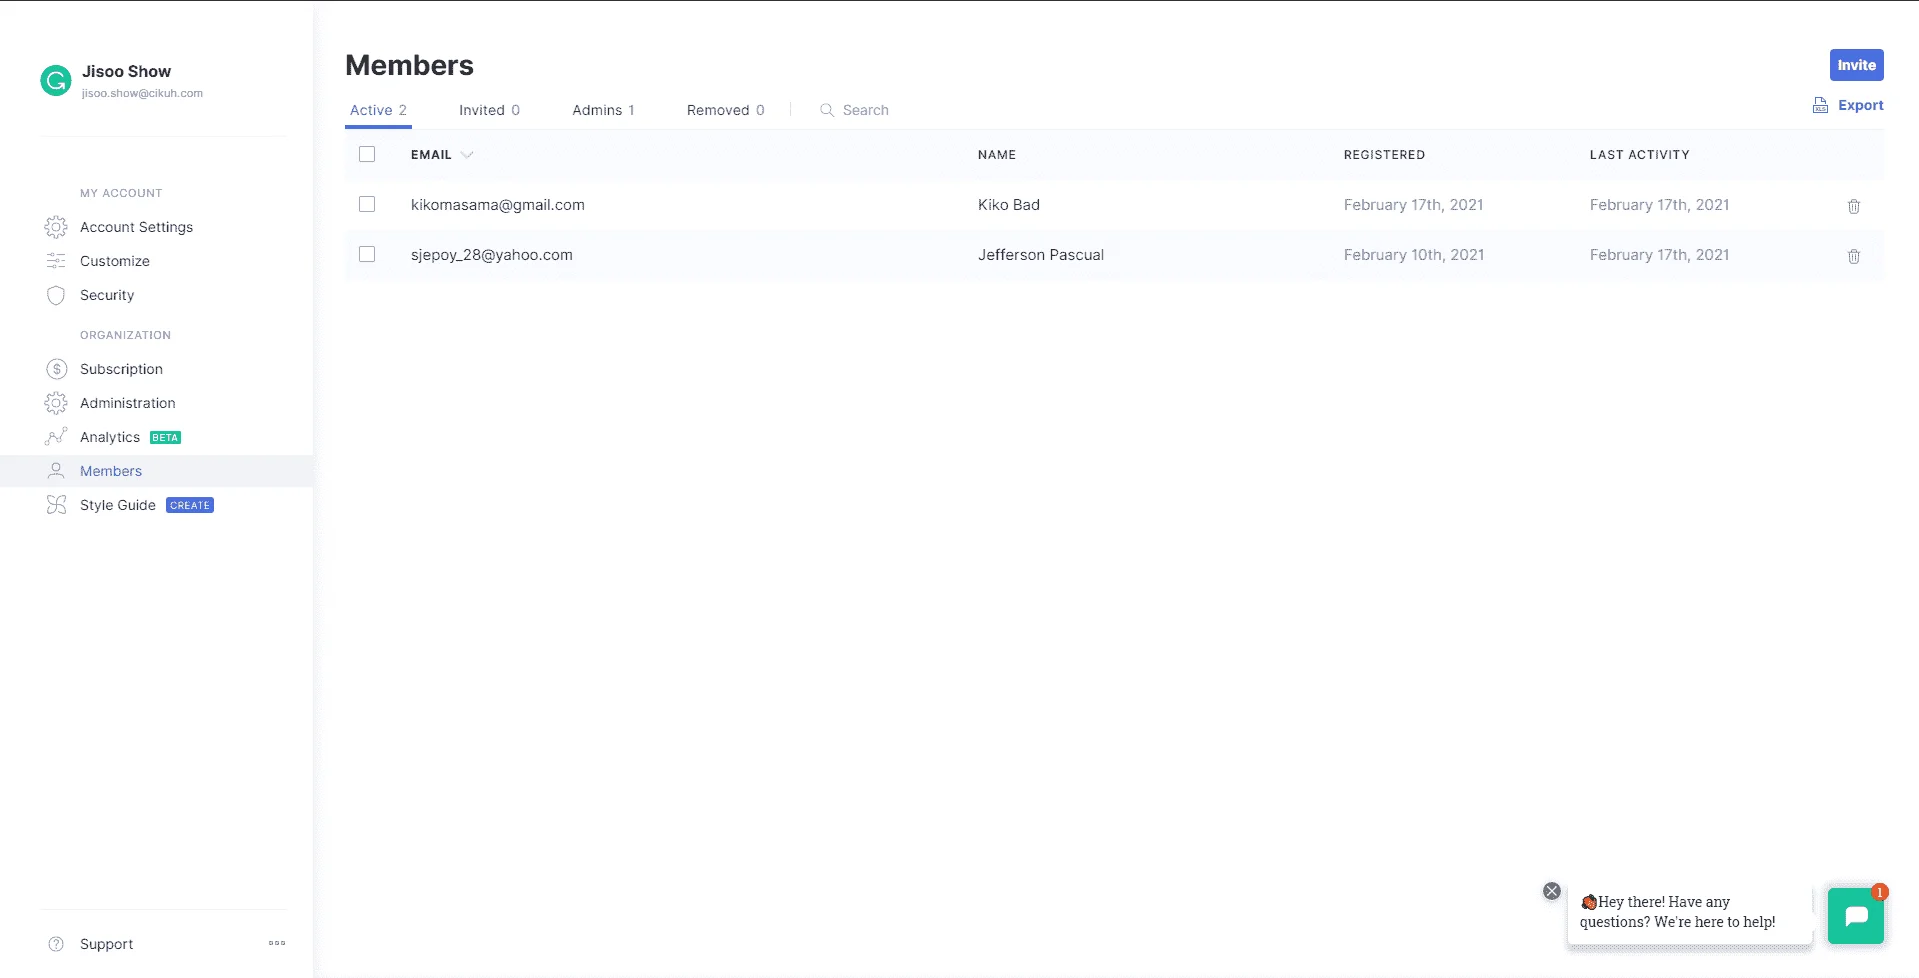Click the EMAIL column header
The width and height of the screenshot is (1919, 978).
tap(431, 154)
